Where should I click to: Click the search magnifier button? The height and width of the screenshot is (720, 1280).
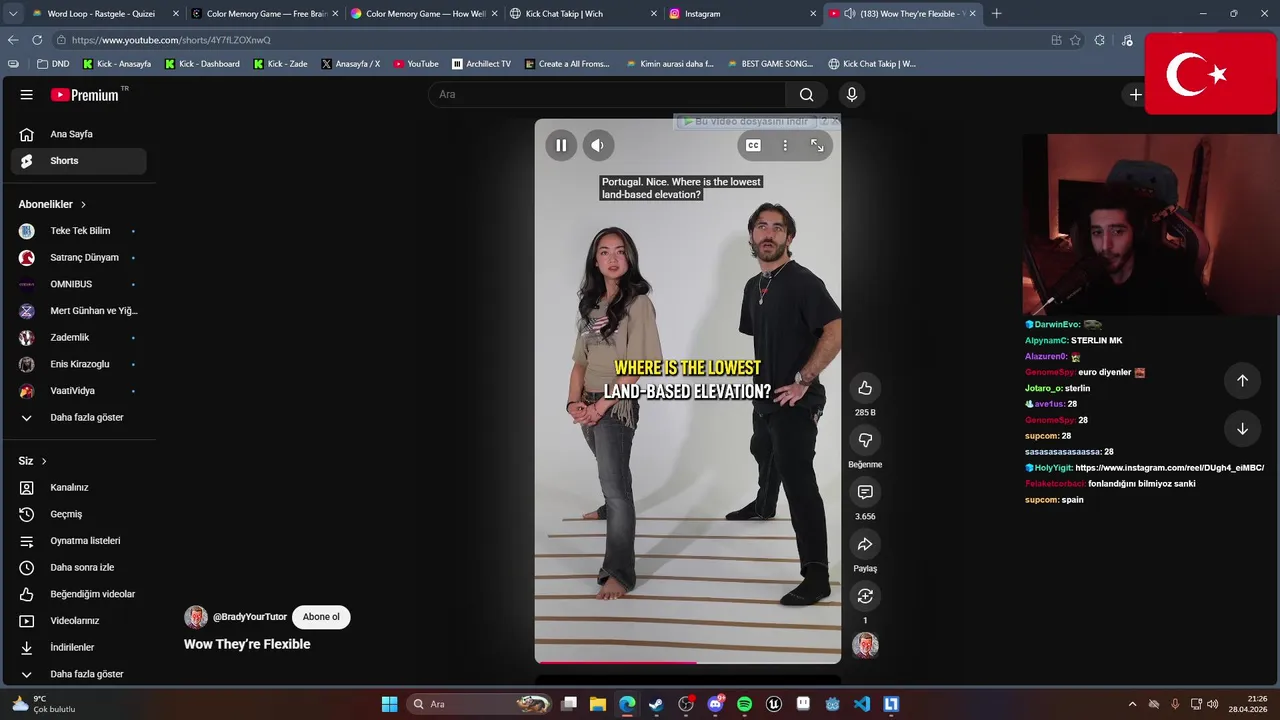point(806,94)
